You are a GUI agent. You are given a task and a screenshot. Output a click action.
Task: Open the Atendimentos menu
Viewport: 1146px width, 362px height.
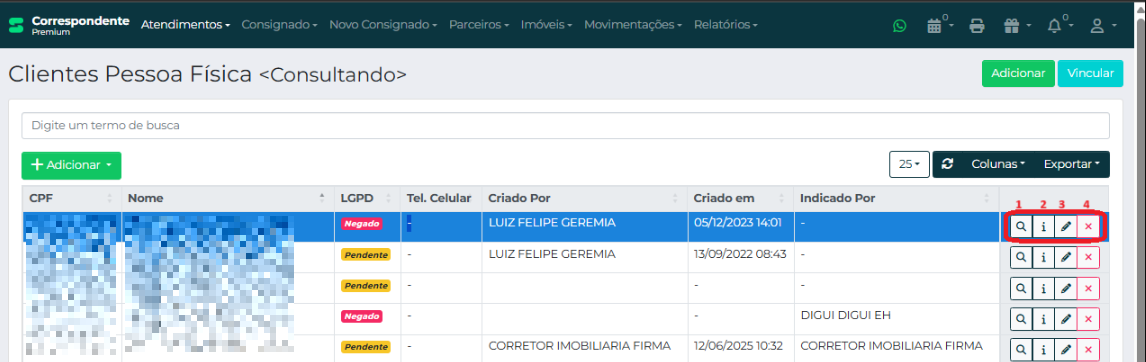(186, 25)
